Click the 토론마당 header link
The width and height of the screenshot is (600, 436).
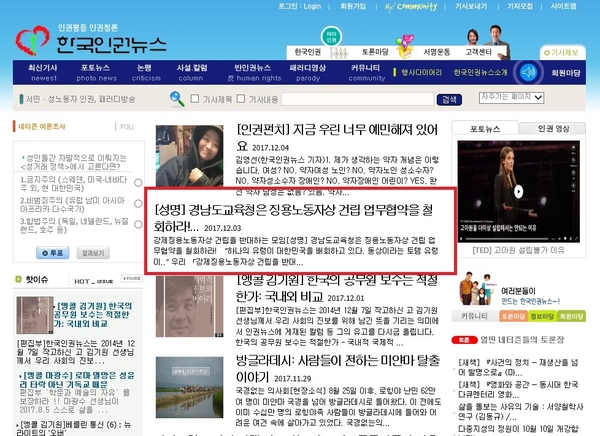[x=375, y=52]
